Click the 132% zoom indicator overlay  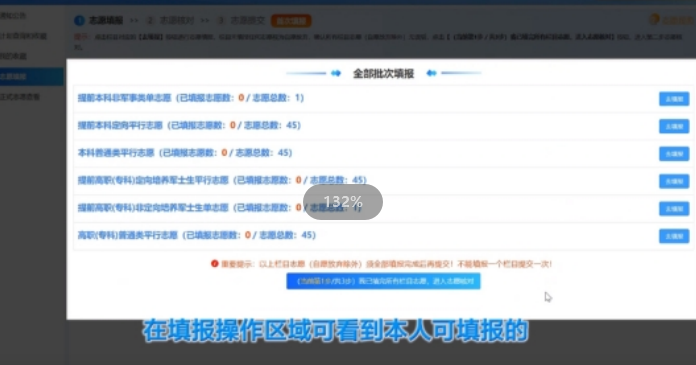point(343,202)
